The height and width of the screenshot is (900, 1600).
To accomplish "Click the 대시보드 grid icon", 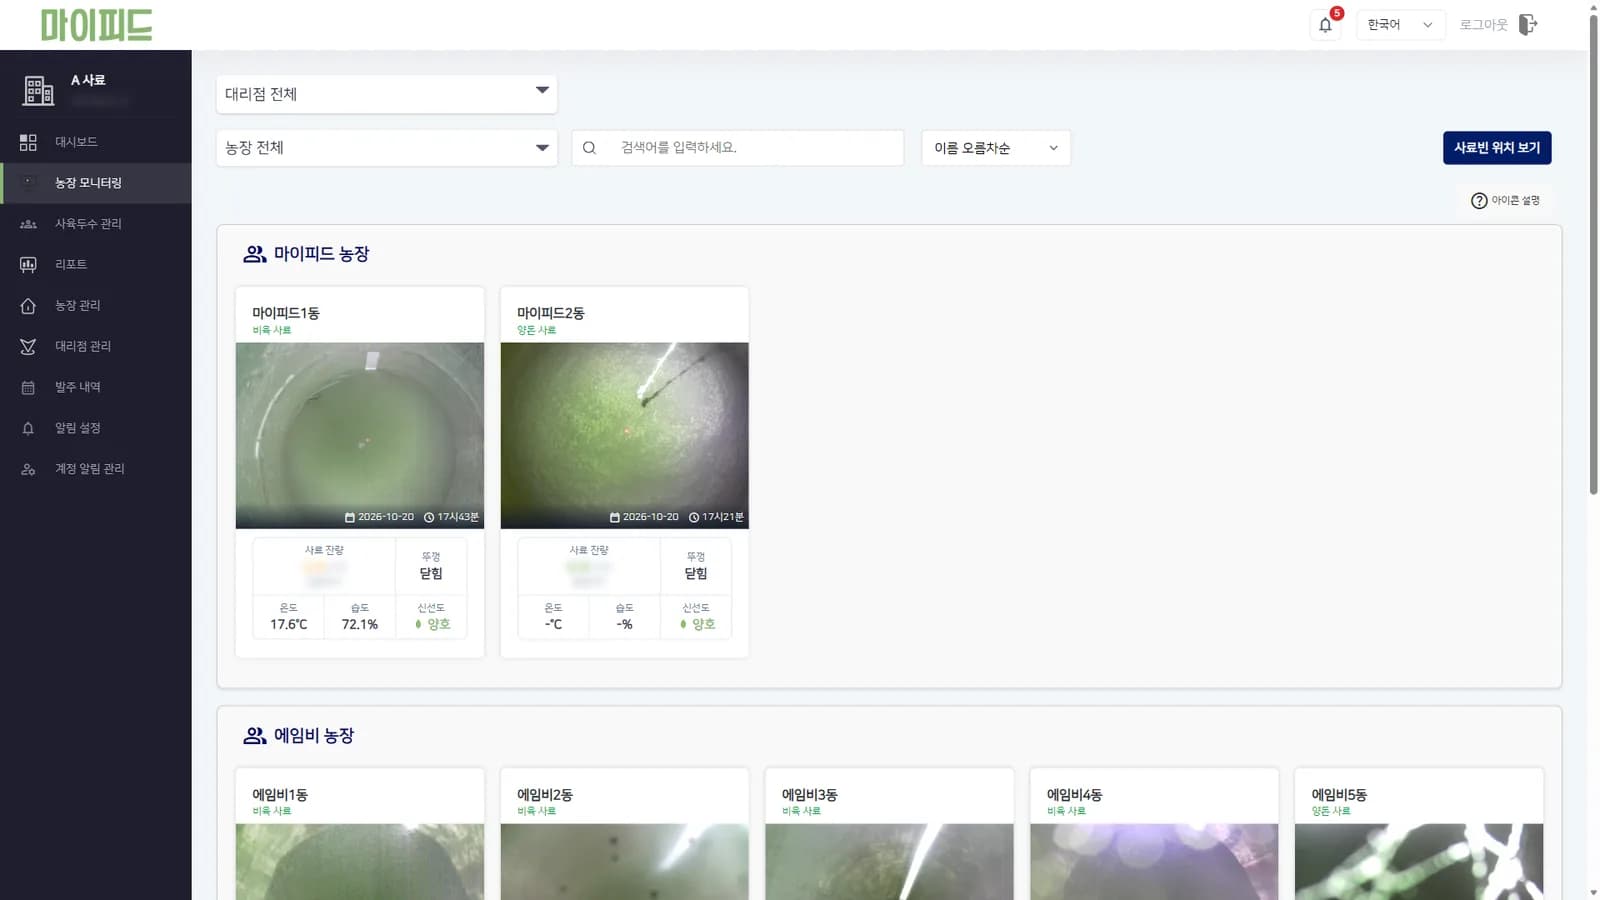I will point(28,142).
